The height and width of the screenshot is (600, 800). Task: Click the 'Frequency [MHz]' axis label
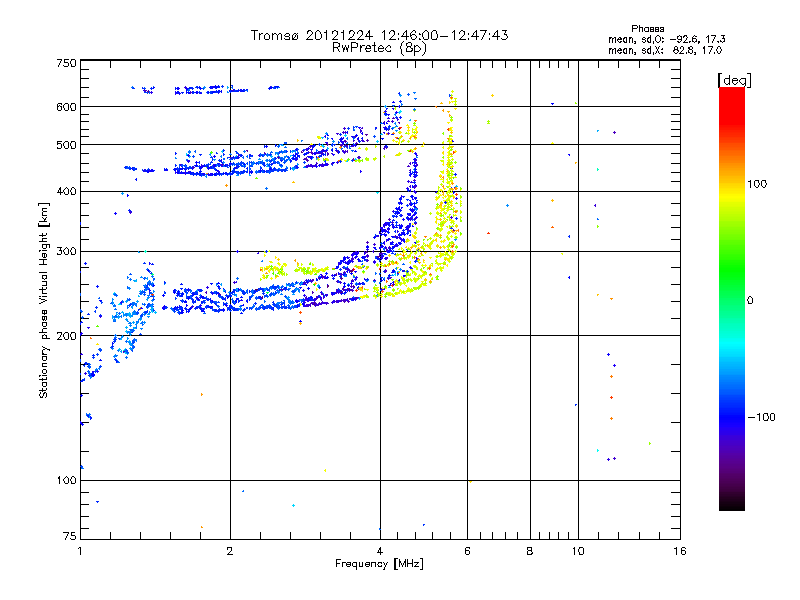tap(379, 564)
